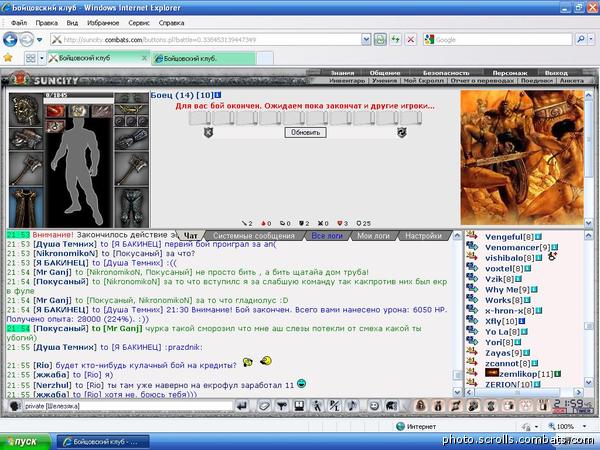Click username Why Me[9] in user list

click(507, 290)
